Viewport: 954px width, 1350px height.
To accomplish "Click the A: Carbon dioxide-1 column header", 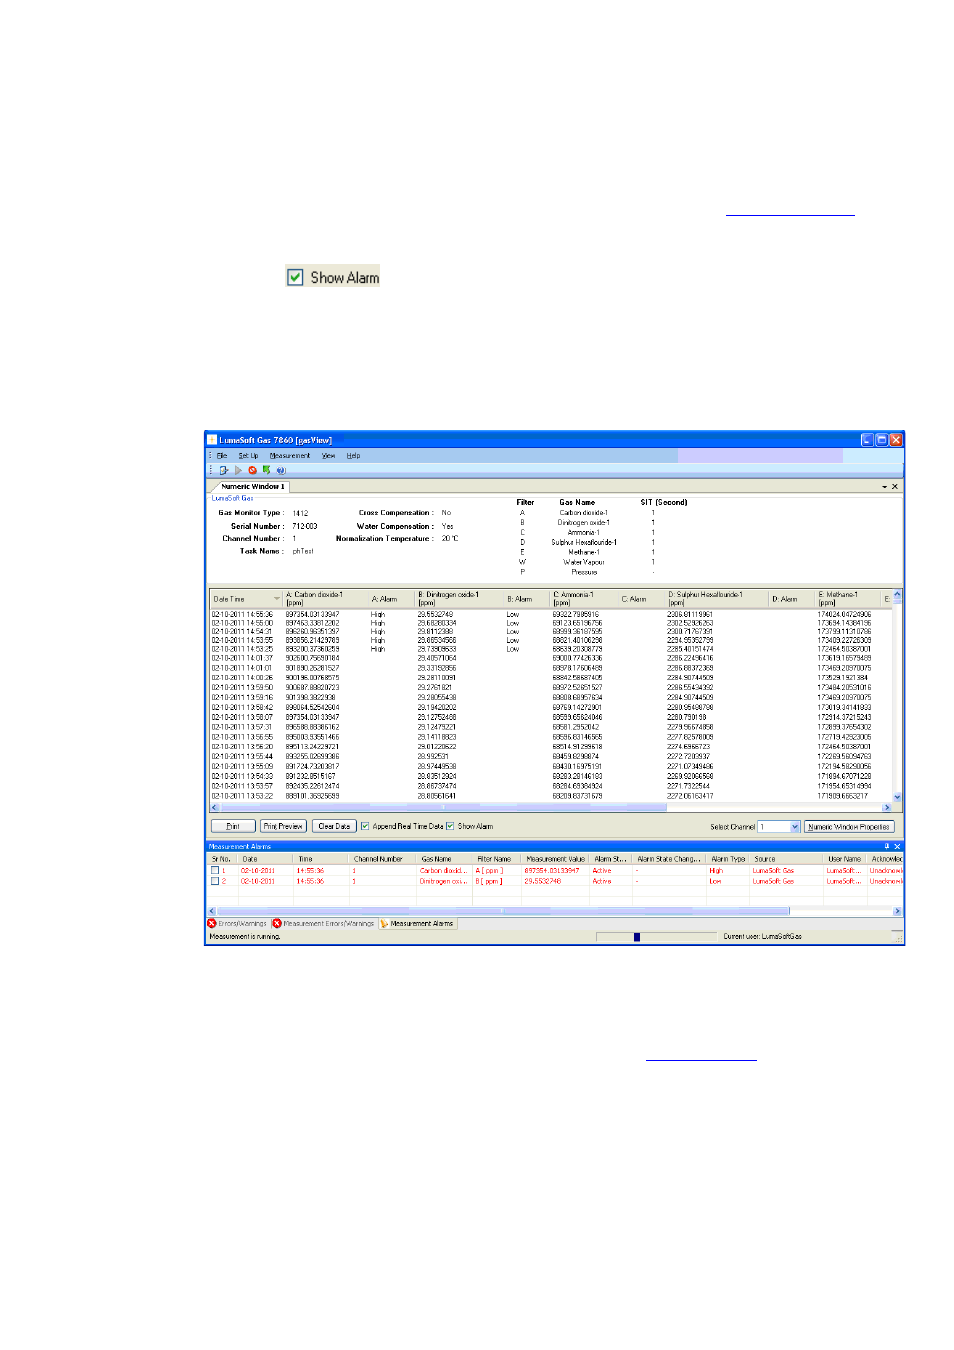I will (325, 598).
